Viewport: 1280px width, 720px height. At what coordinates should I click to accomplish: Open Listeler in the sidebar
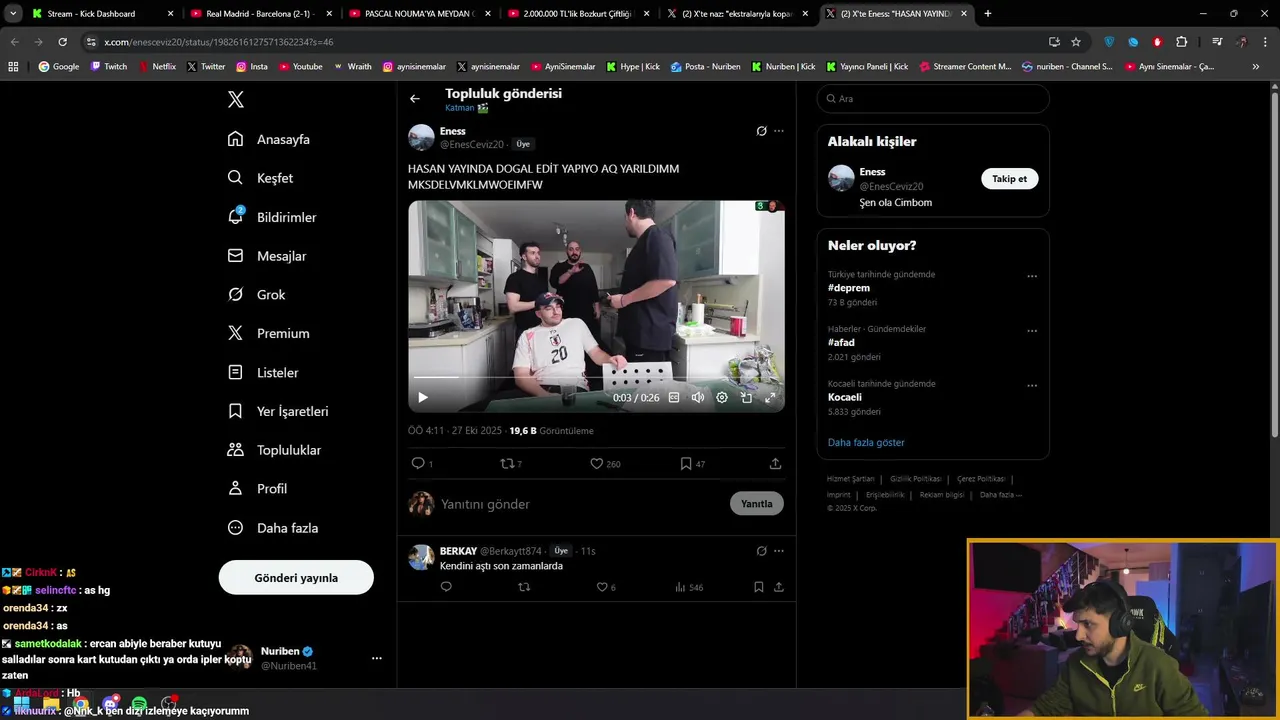pos(263,372)
